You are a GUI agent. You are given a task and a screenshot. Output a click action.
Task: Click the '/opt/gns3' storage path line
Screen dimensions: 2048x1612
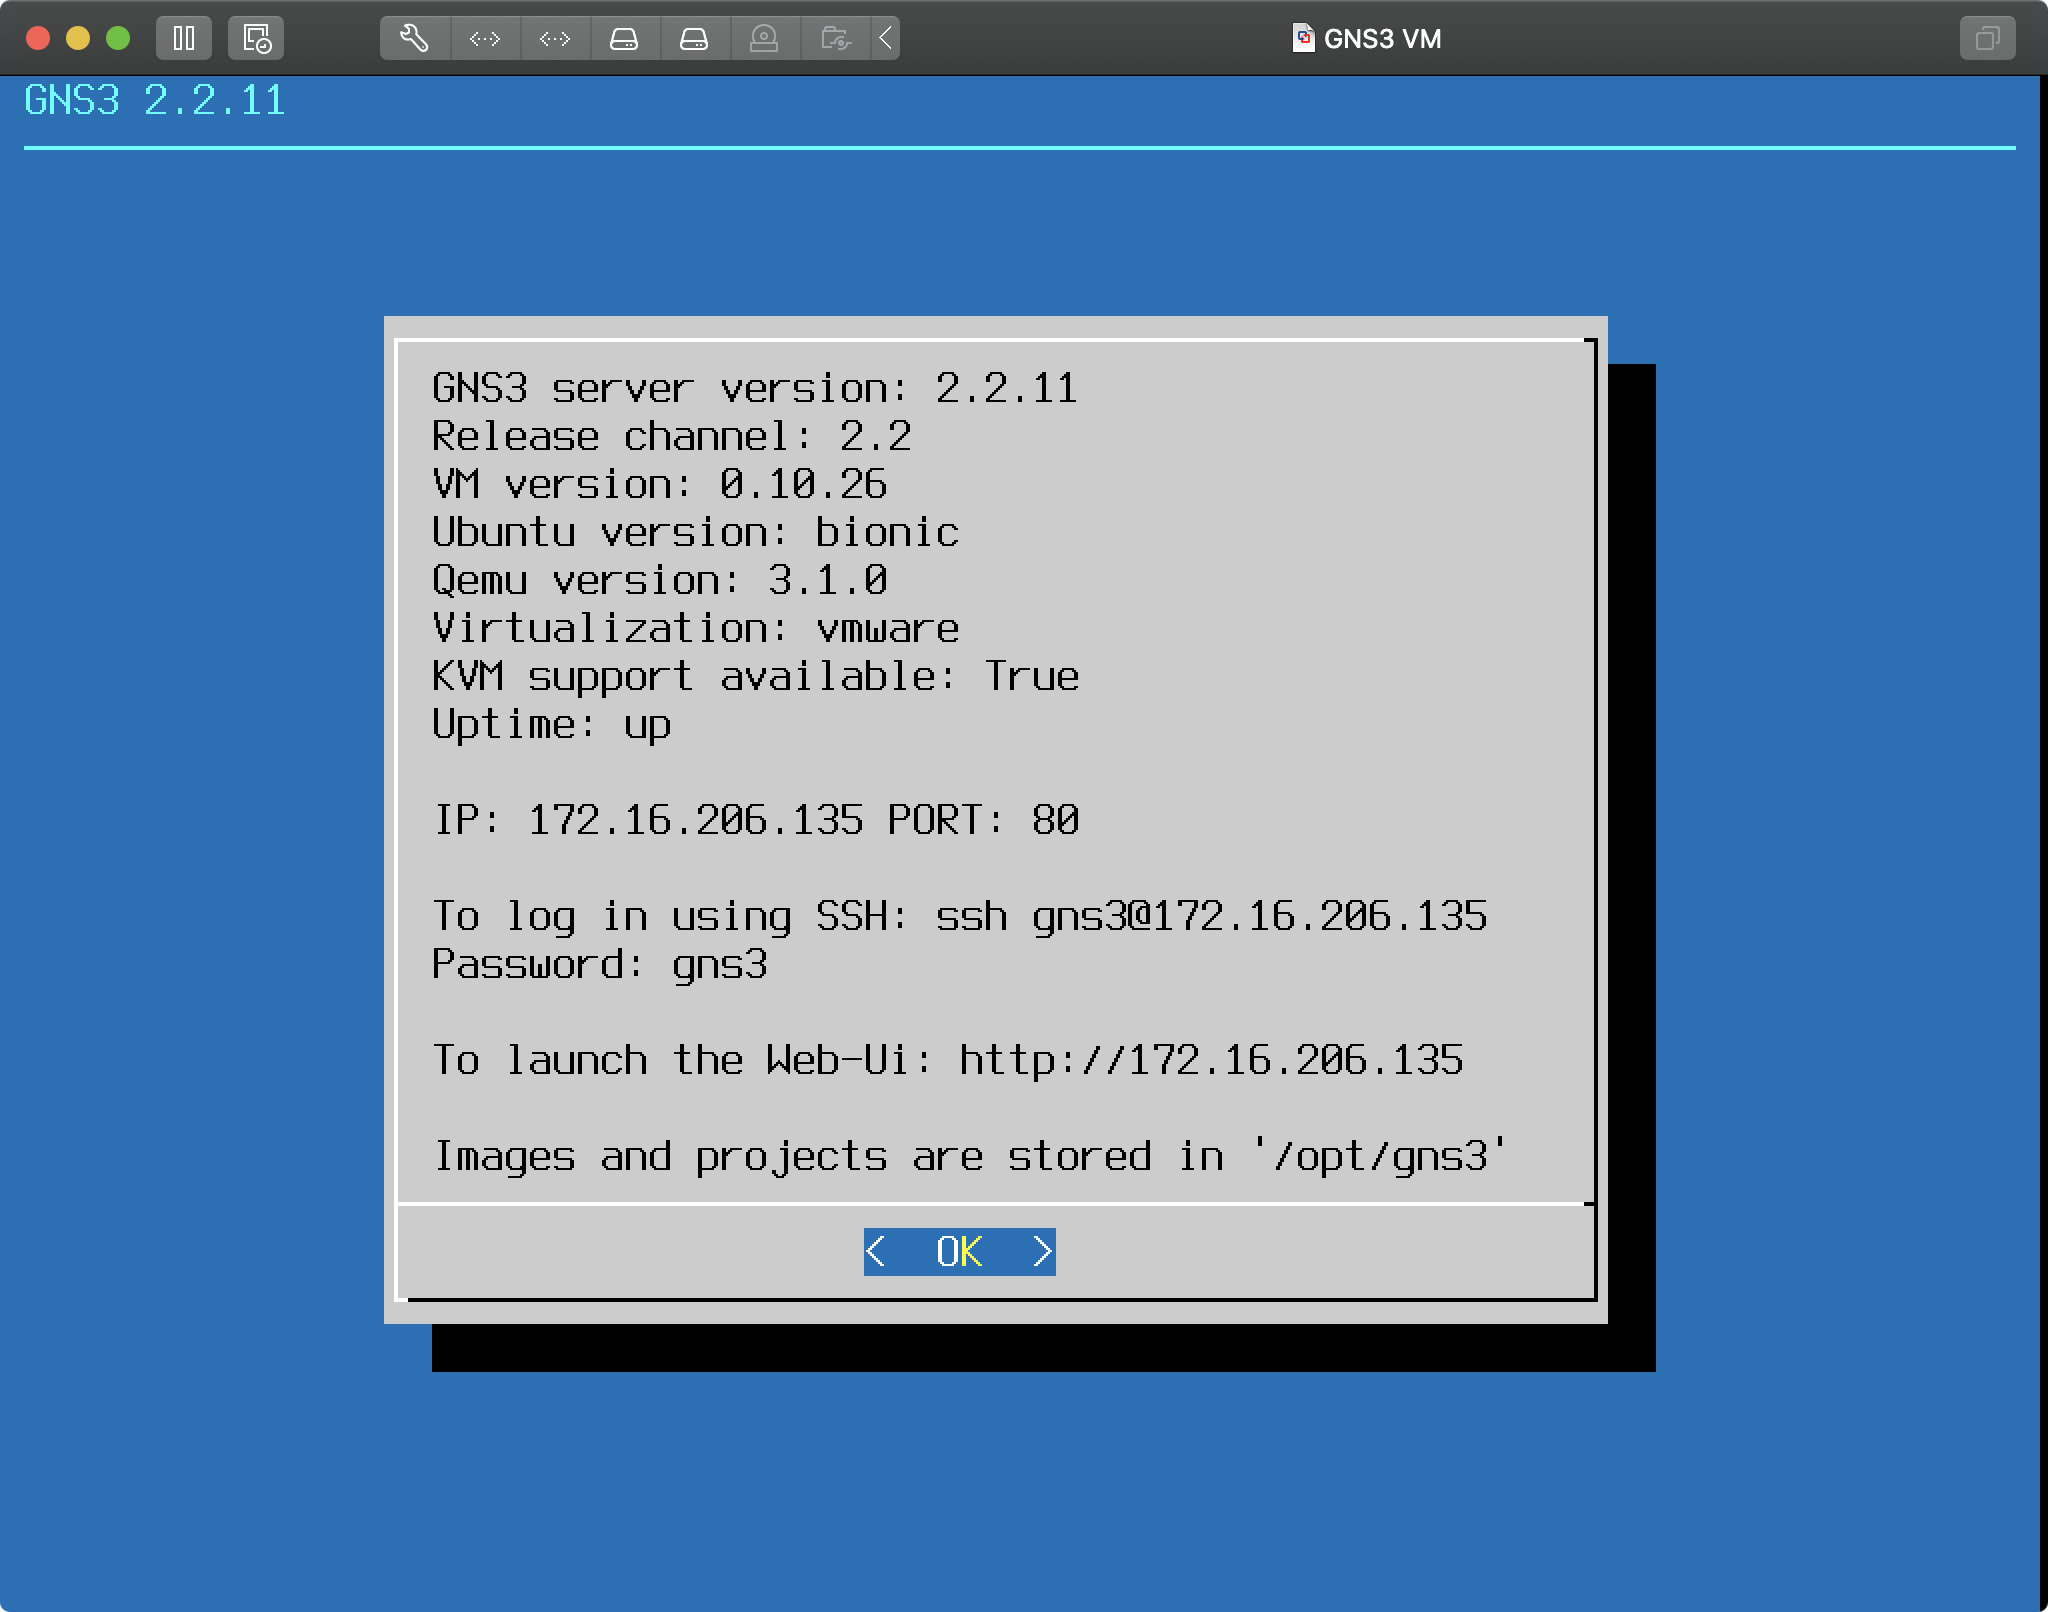pos(969,1156)
